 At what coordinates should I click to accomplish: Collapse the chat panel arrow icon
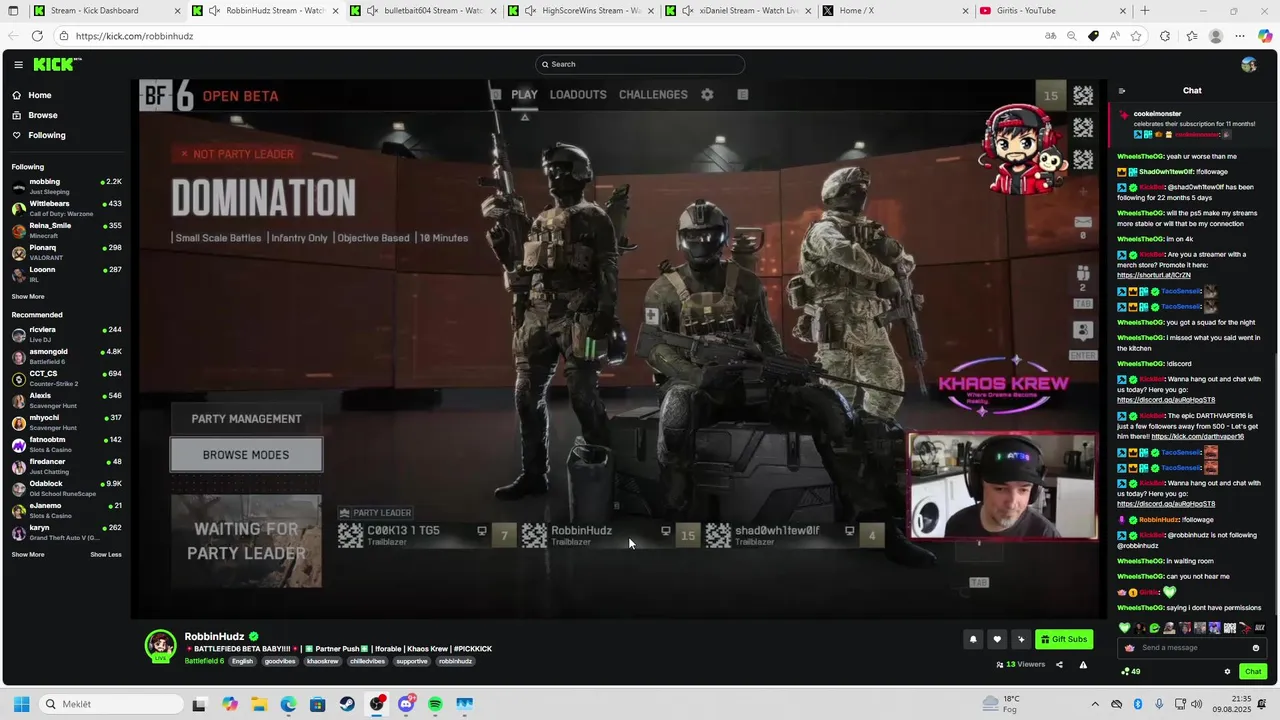coord(1121,90)
